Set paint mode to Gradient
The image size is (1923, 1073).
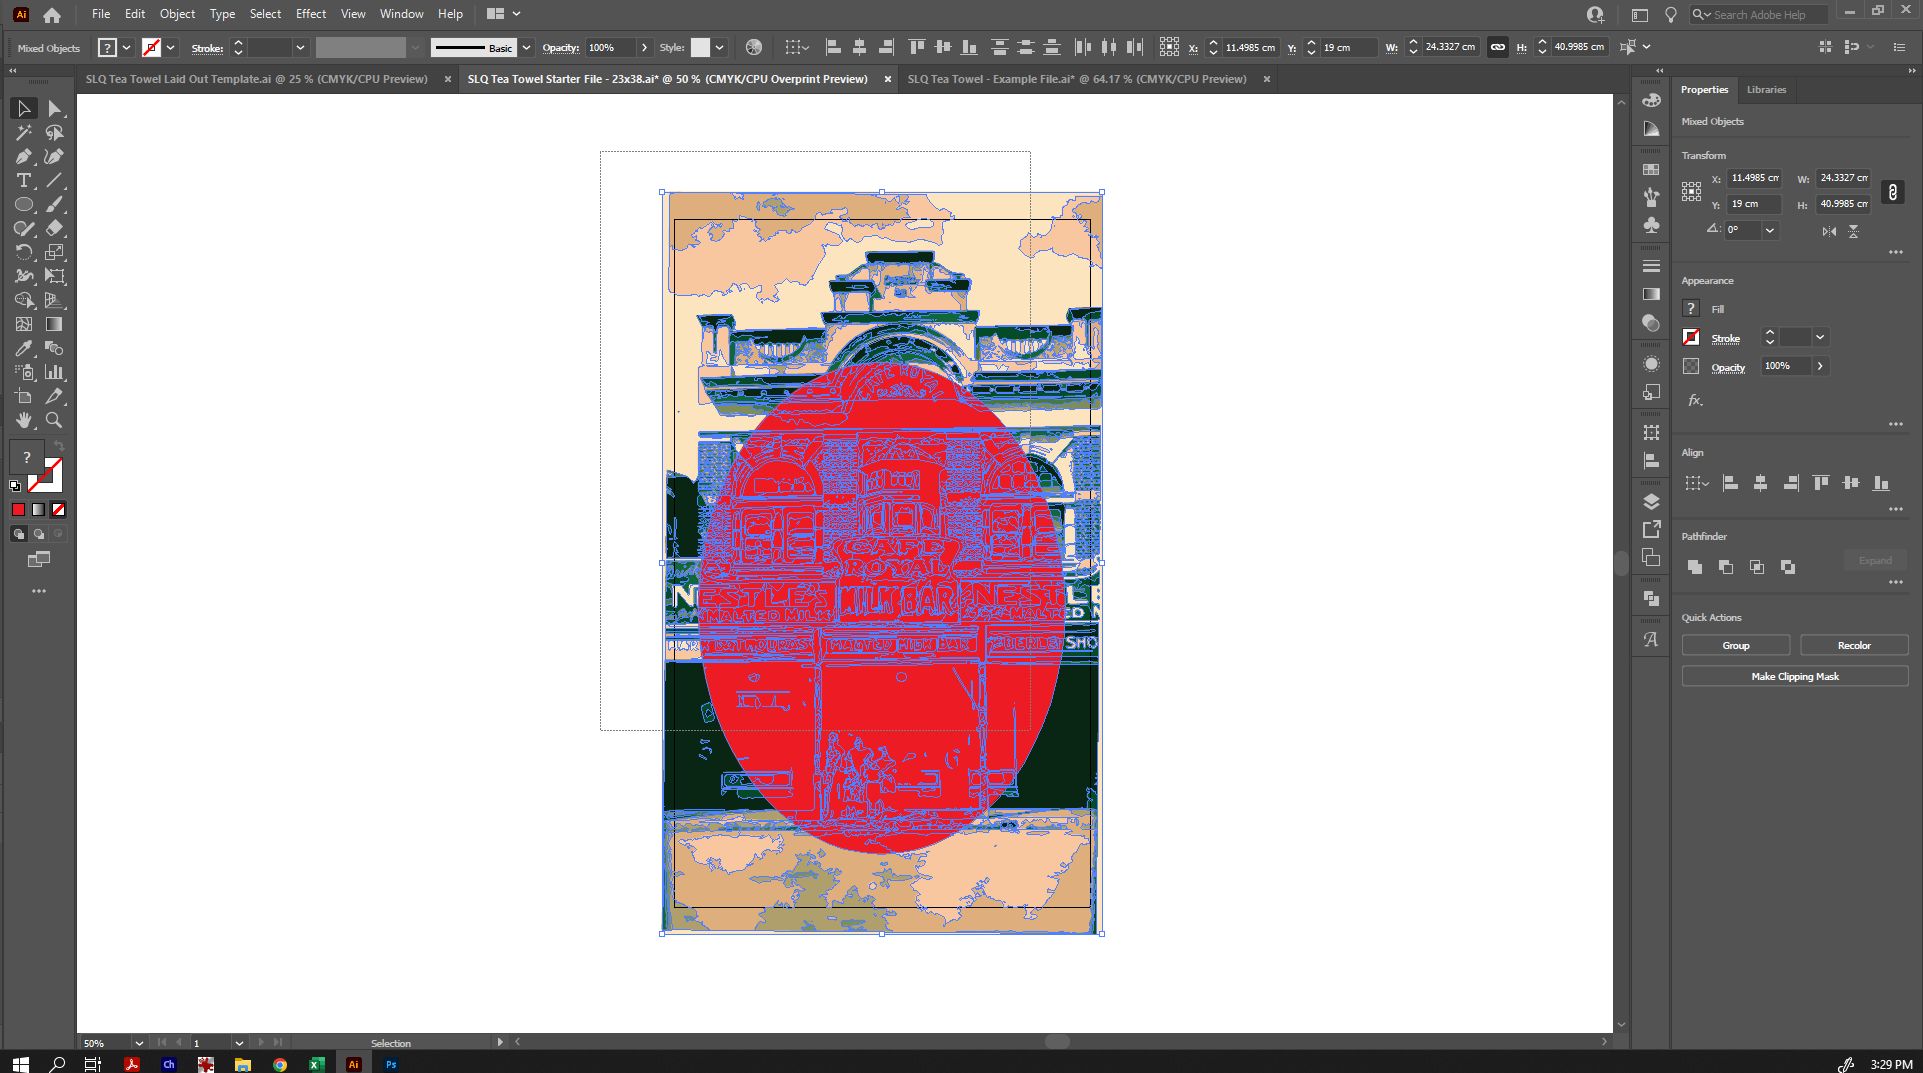click(38, 510)
